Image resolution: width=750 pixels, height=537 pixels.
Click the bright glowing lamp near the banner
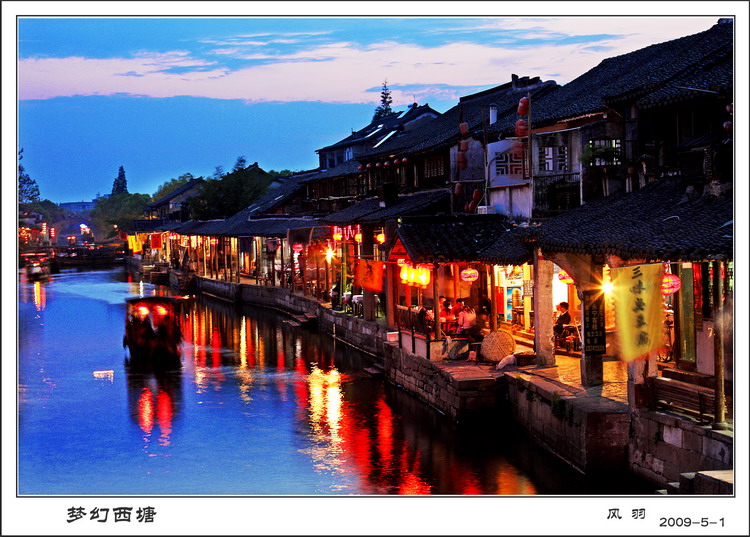[x=607, y=287]
